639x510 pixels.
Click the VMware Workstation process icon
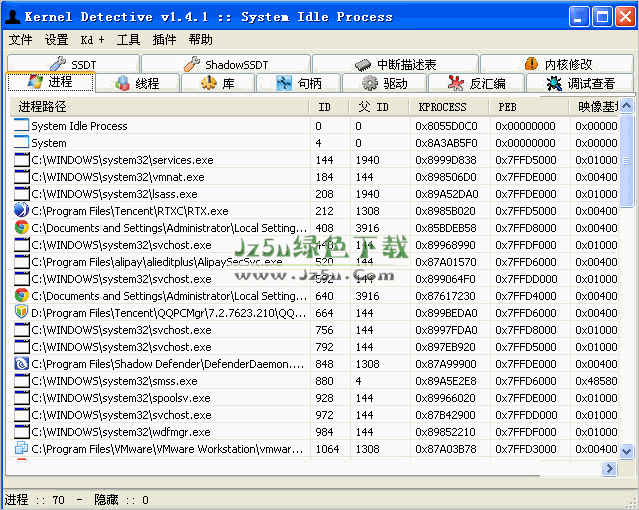21,448
